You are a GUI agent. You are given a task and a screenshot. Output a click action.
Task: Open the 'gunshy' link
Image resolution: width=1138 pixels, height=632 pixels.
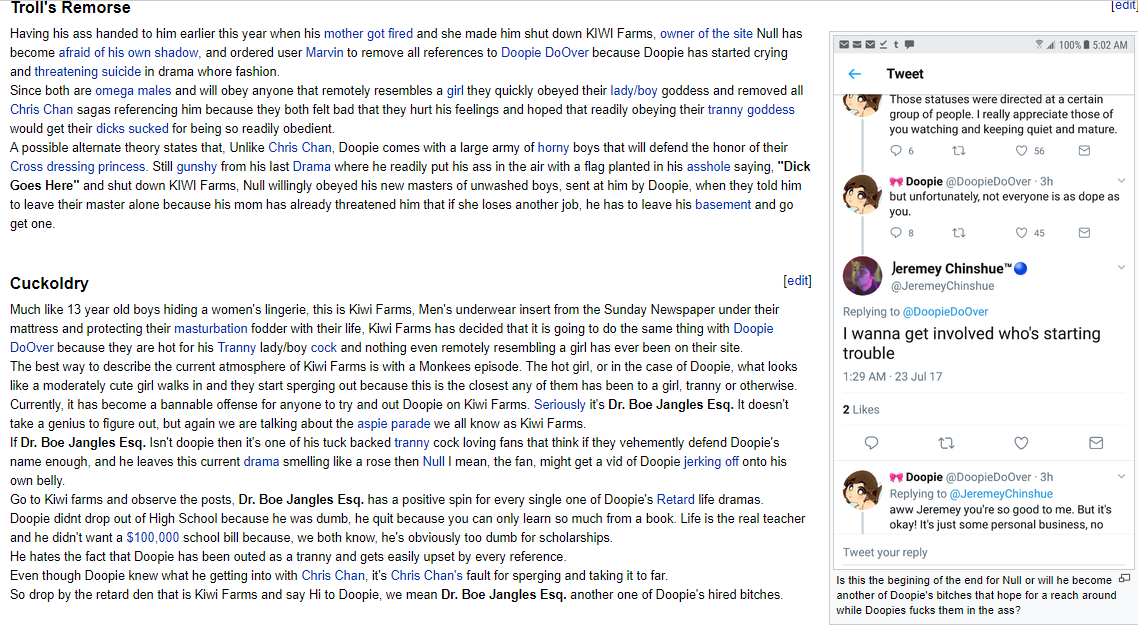[x=197, y=166]
